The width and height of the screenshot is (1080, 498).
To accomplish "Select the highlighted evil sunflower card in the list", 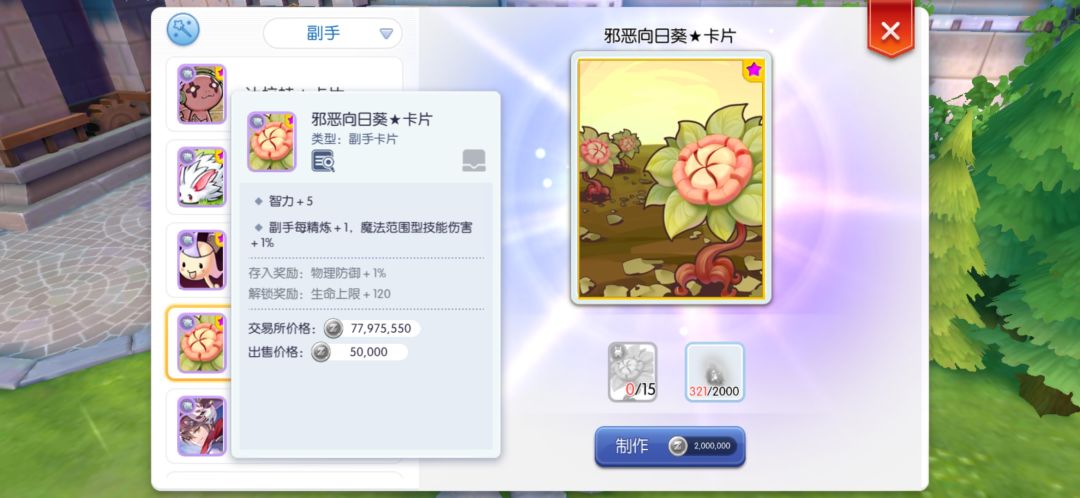I will pyautogui.click(x=202, y=343).
